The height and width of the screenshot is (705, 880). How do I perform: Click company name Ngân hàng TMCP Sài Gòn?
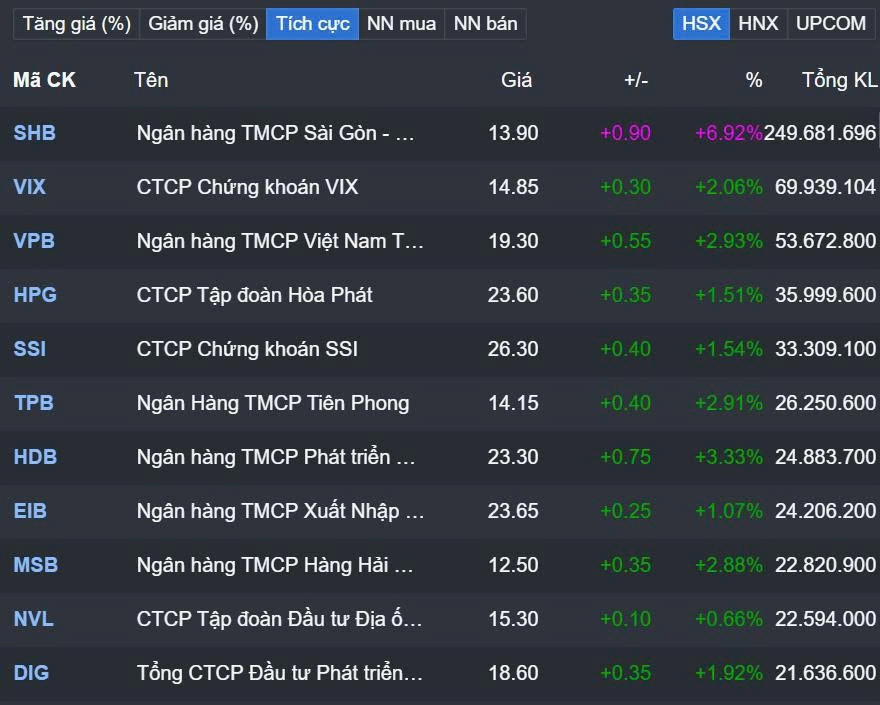click(x=276, y=133)
